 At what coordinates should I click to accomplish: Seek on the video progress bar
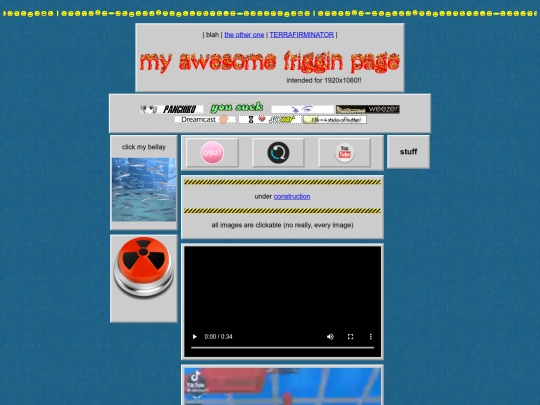point(282,348)
